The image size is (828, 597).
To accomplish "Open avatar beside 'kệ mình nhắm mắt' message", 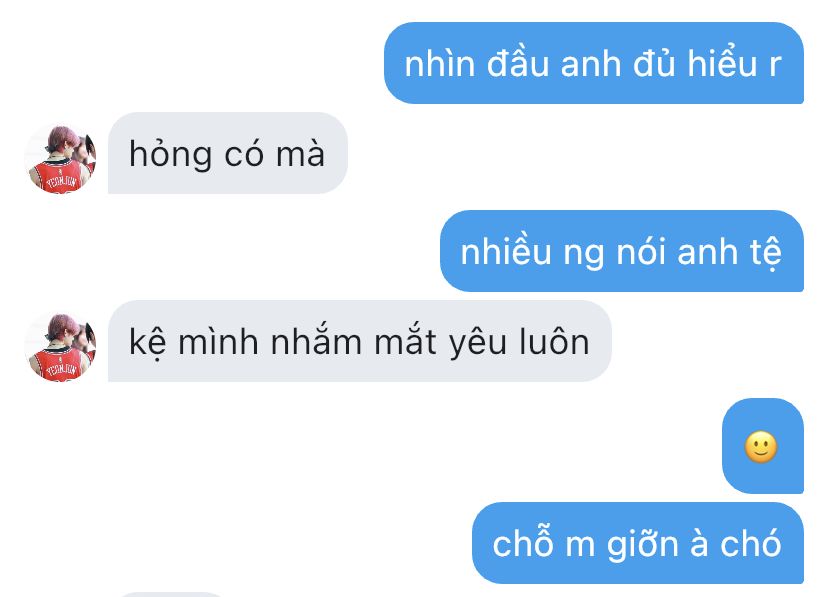I will tap(60, 347).
